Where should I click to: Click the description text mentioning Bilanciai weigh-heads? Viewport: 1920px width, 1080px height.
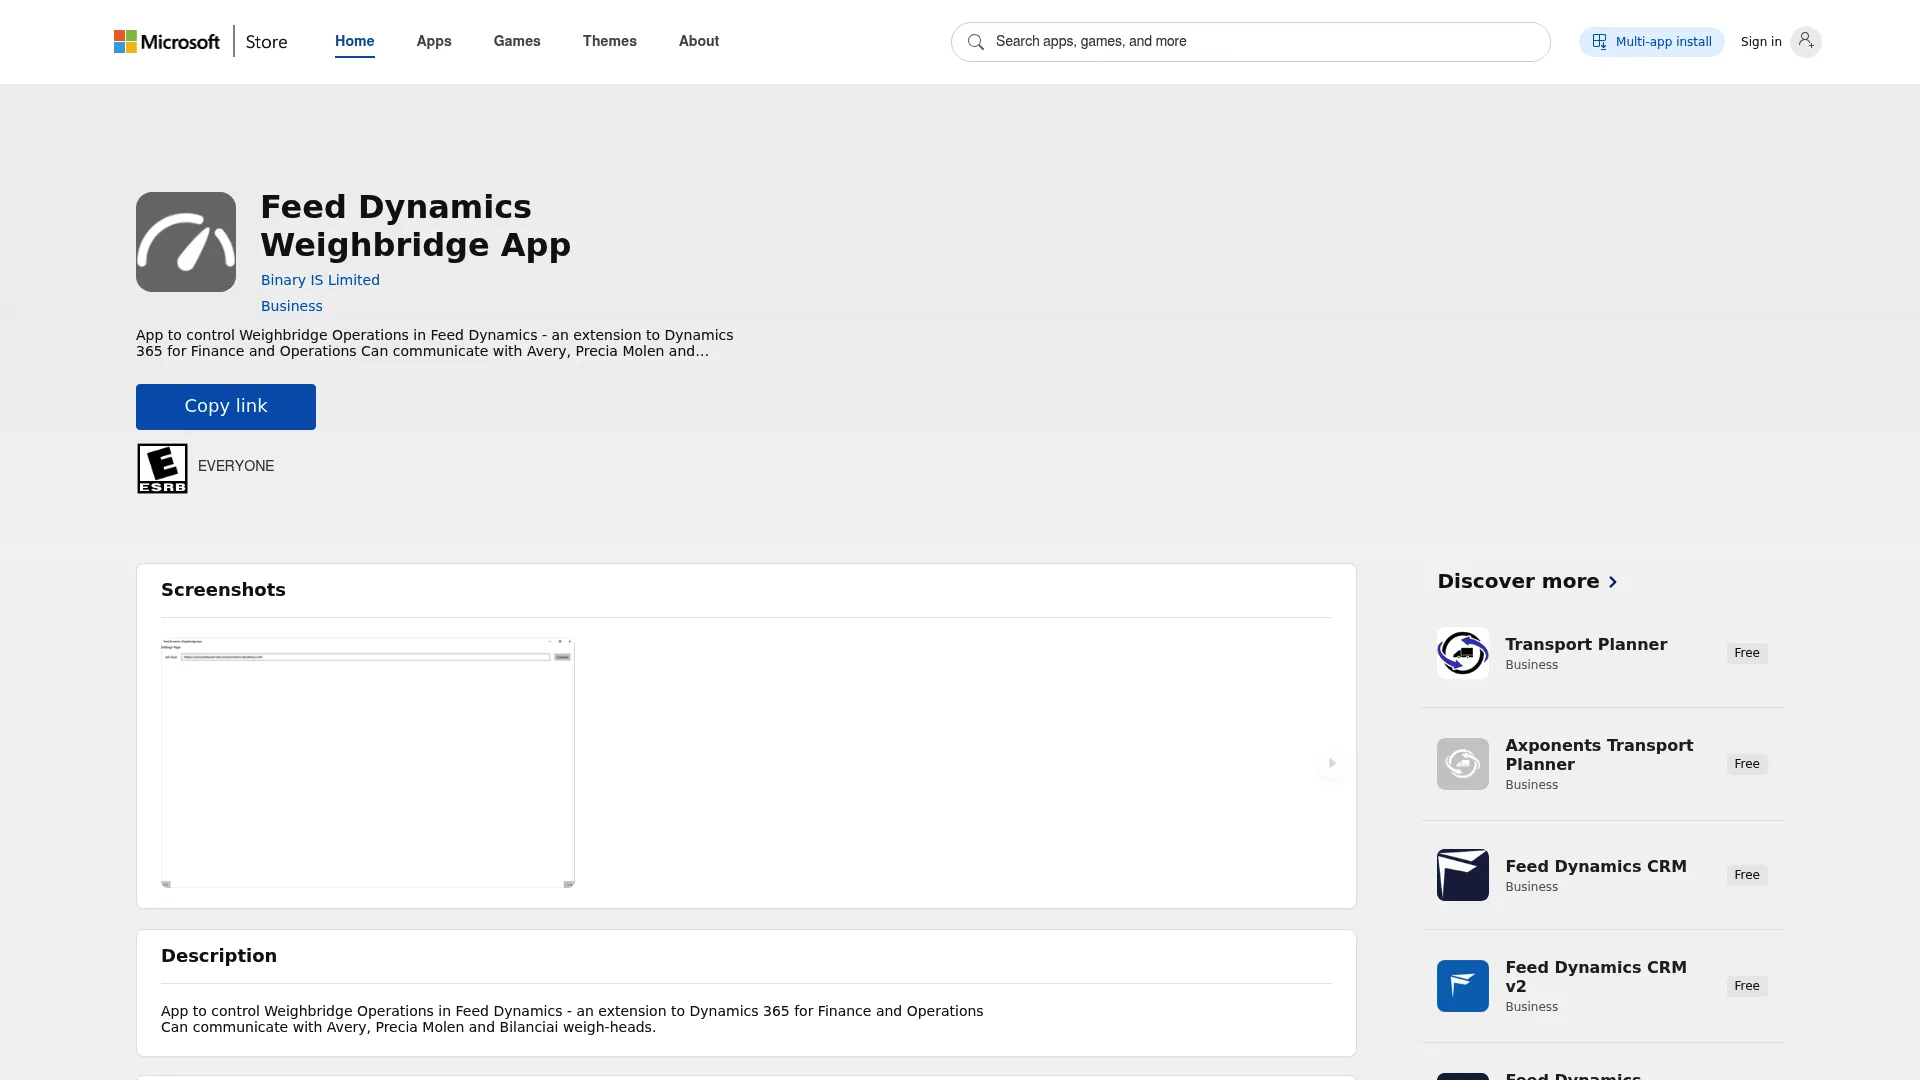point(572,1019)
